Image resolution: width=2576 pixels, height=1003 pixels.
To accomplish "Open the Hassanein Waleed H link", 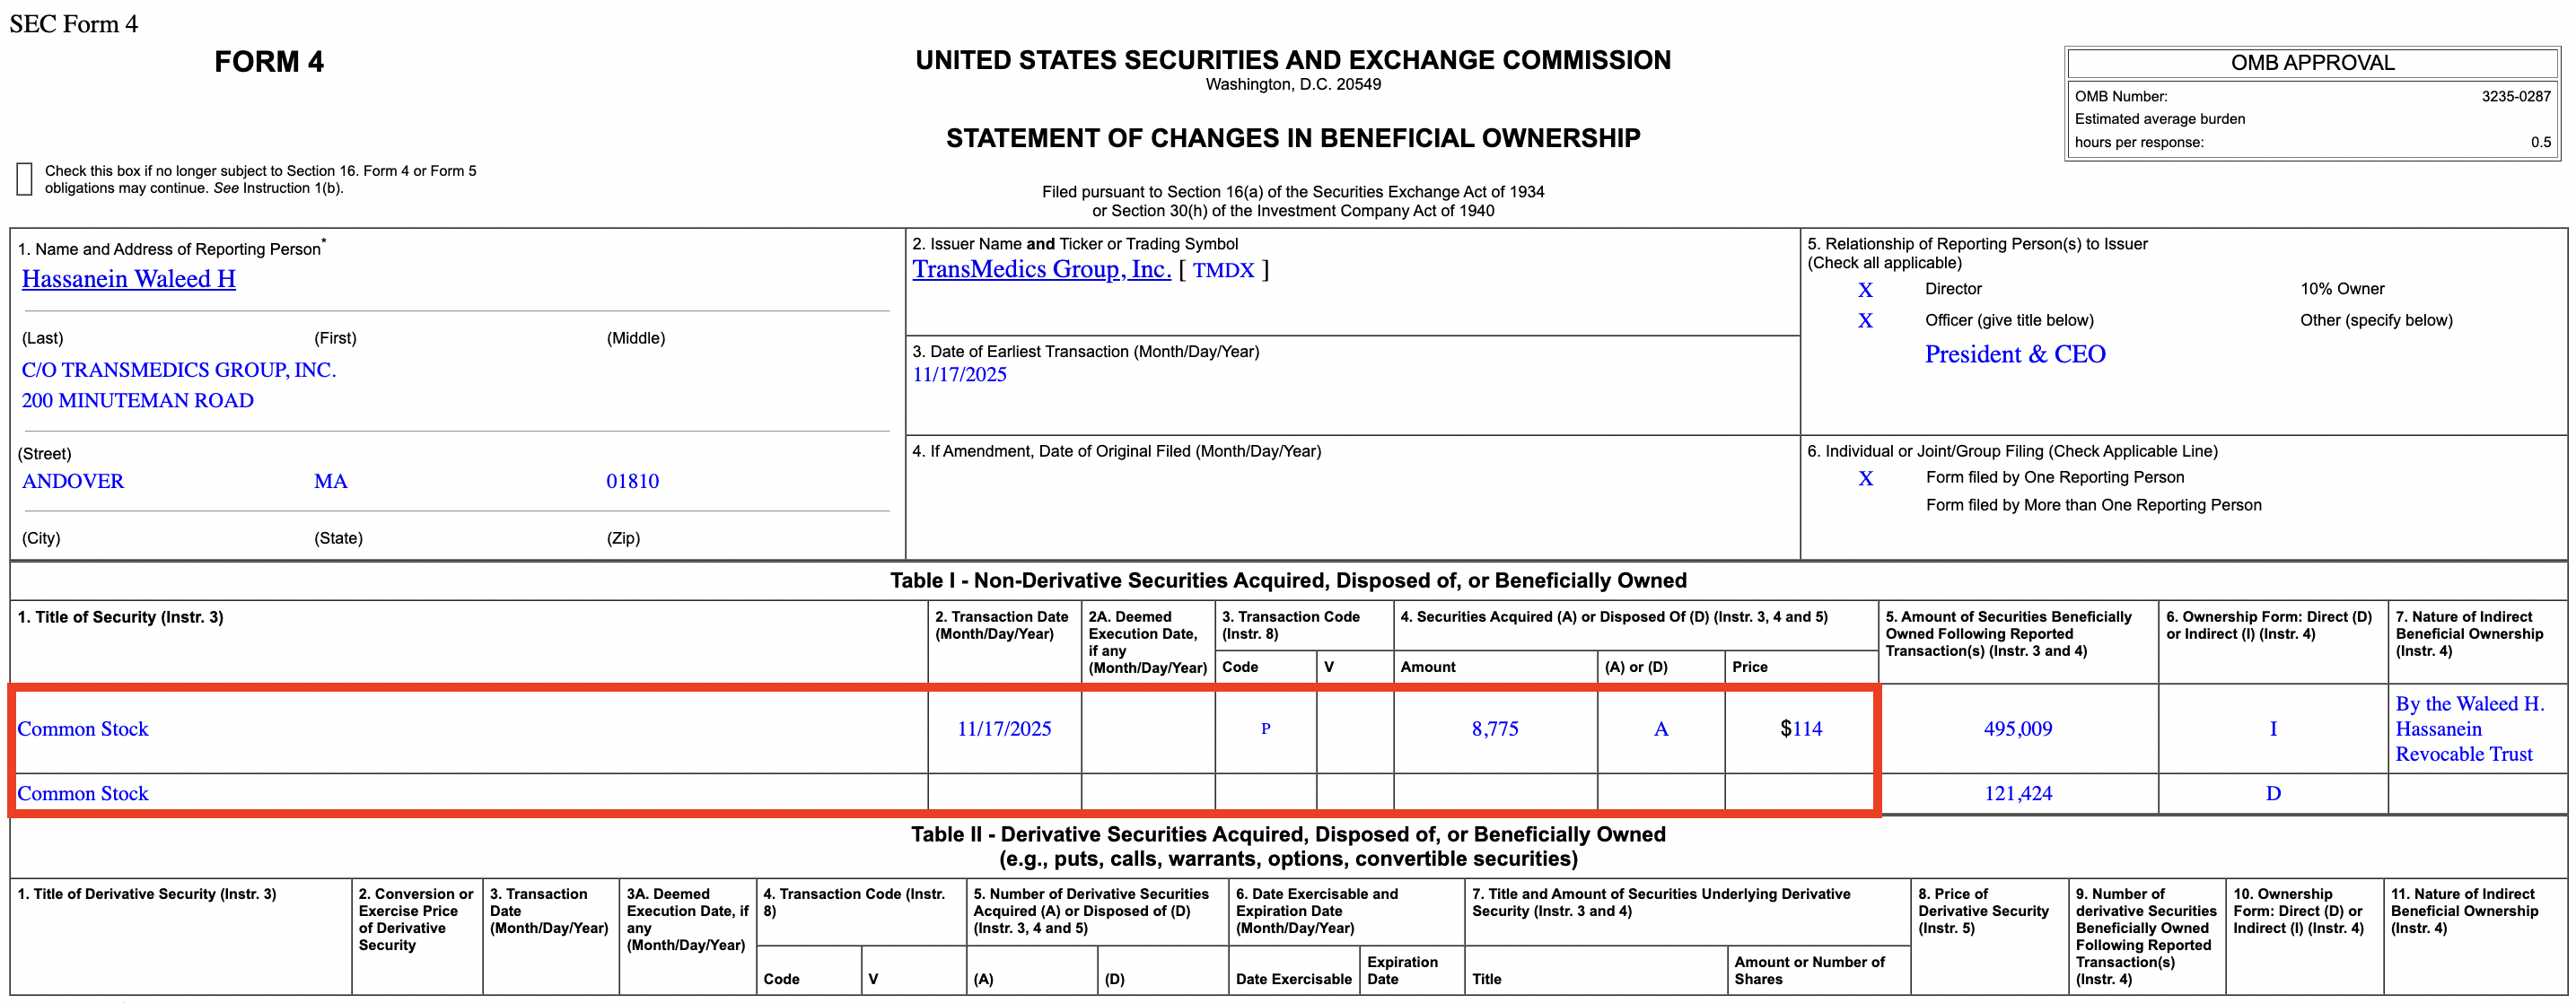I will (x=128, y=279).
